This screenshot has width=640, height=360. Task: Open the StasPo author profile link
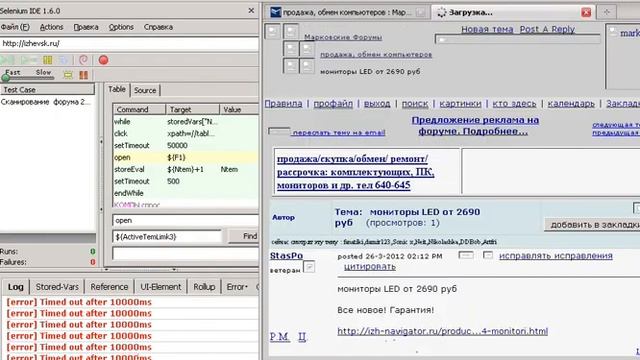286,256
